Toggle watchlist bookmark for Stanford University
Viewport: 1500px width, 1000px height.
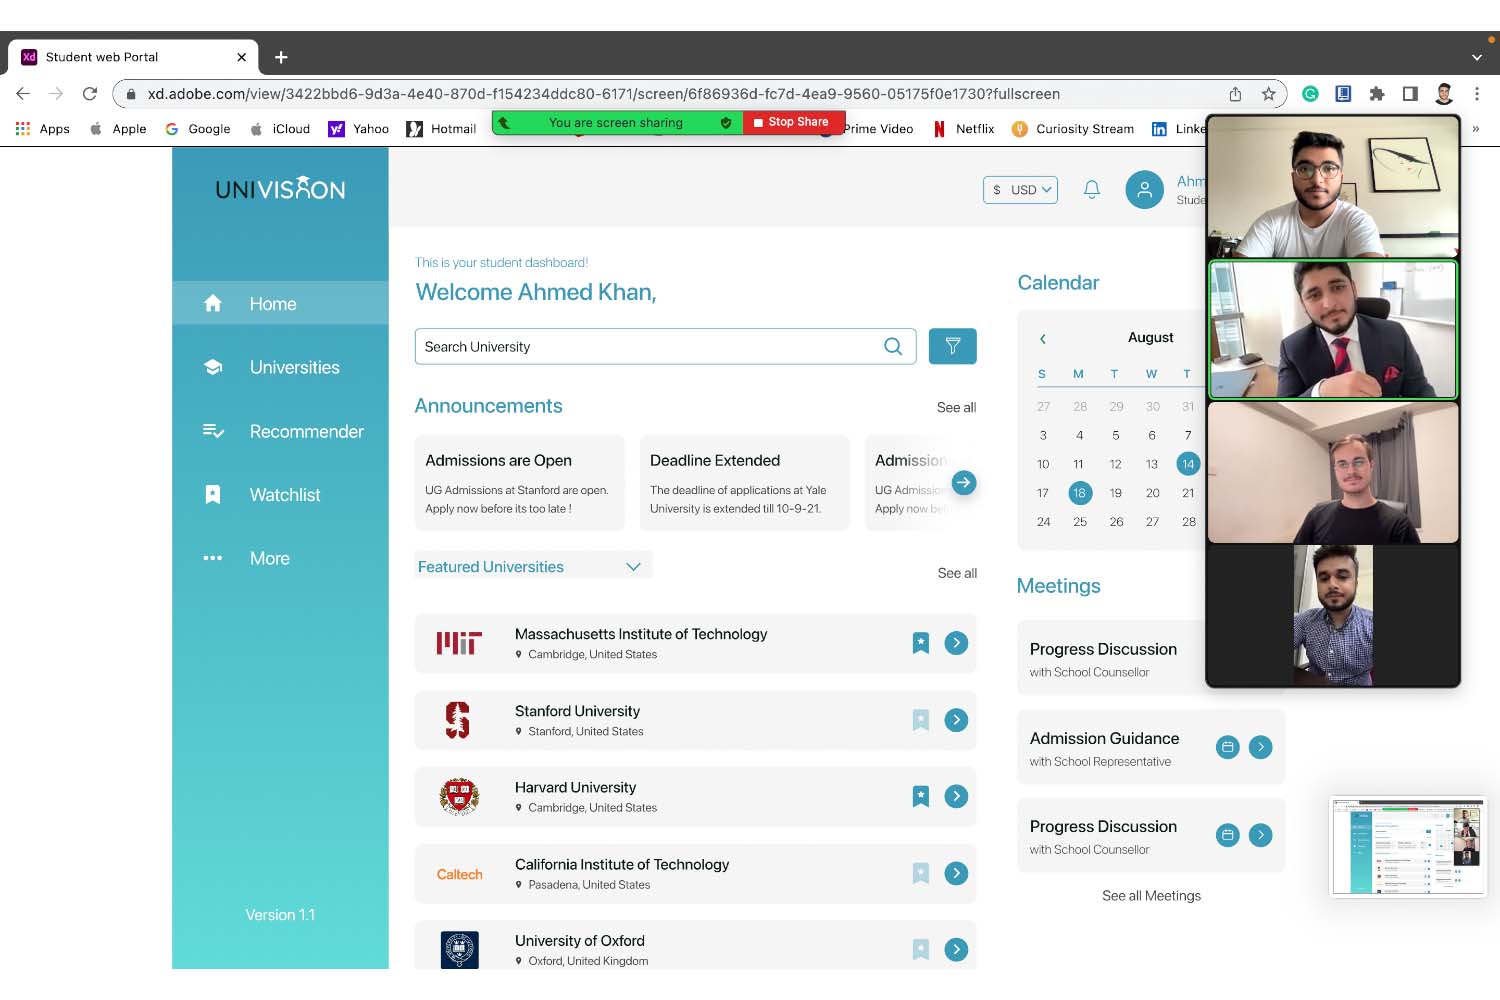click(x=921, y=720)
